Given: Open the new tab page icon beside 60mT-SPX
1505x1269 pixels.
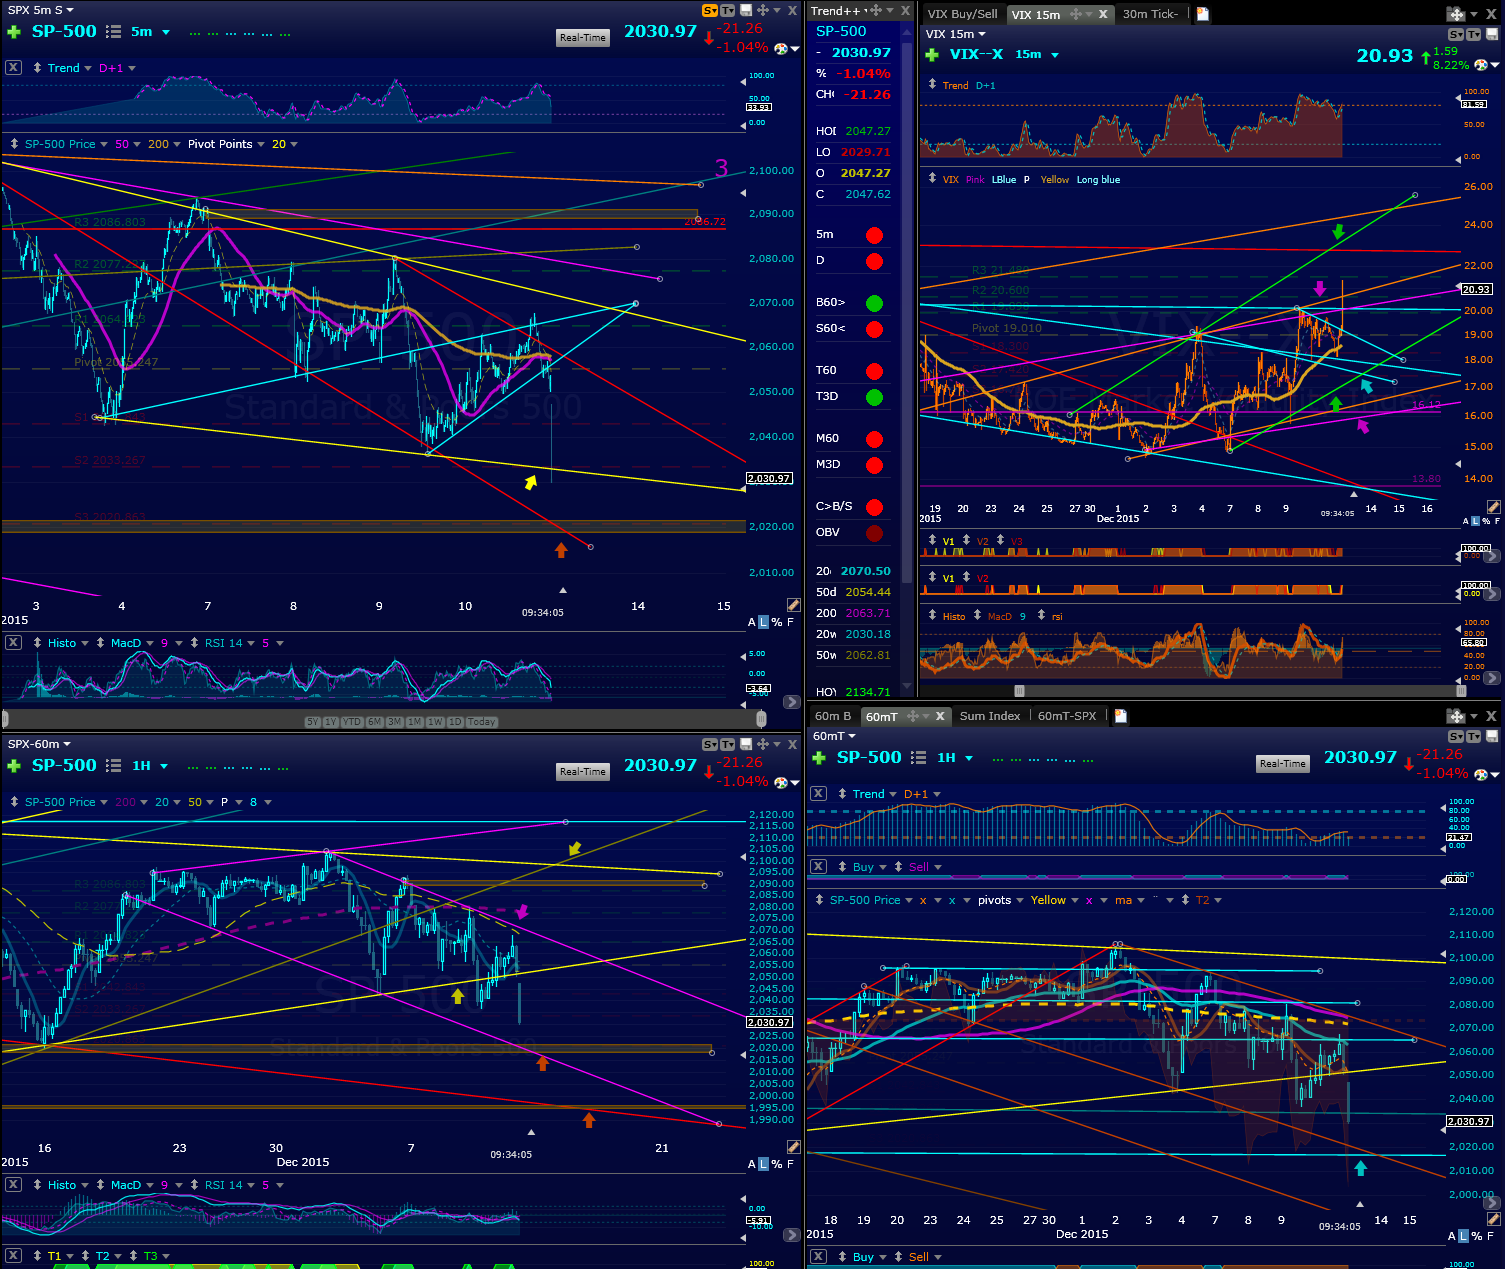Looking at the screenshot, I should (x=1121, y=716).
